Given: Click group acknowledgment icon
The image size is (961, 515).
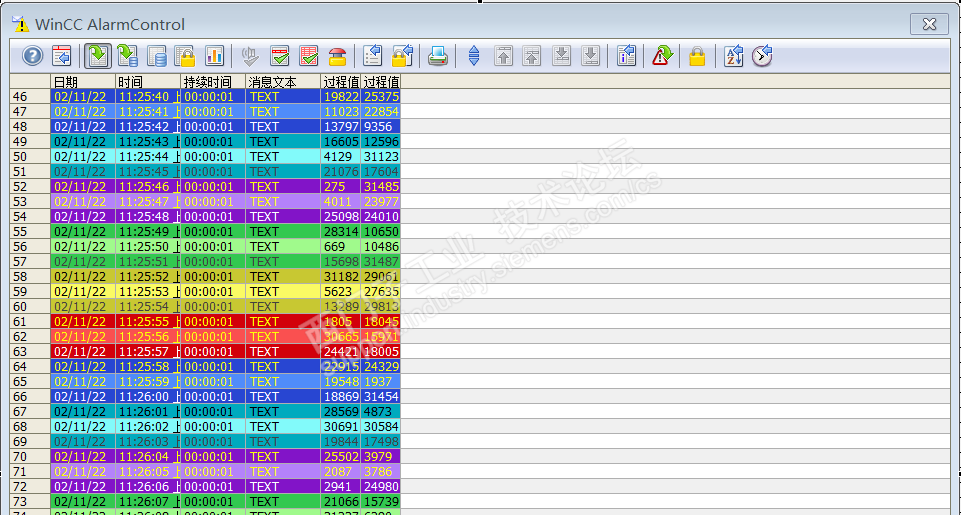Looking at the screenshot, I should coord(309,56).
